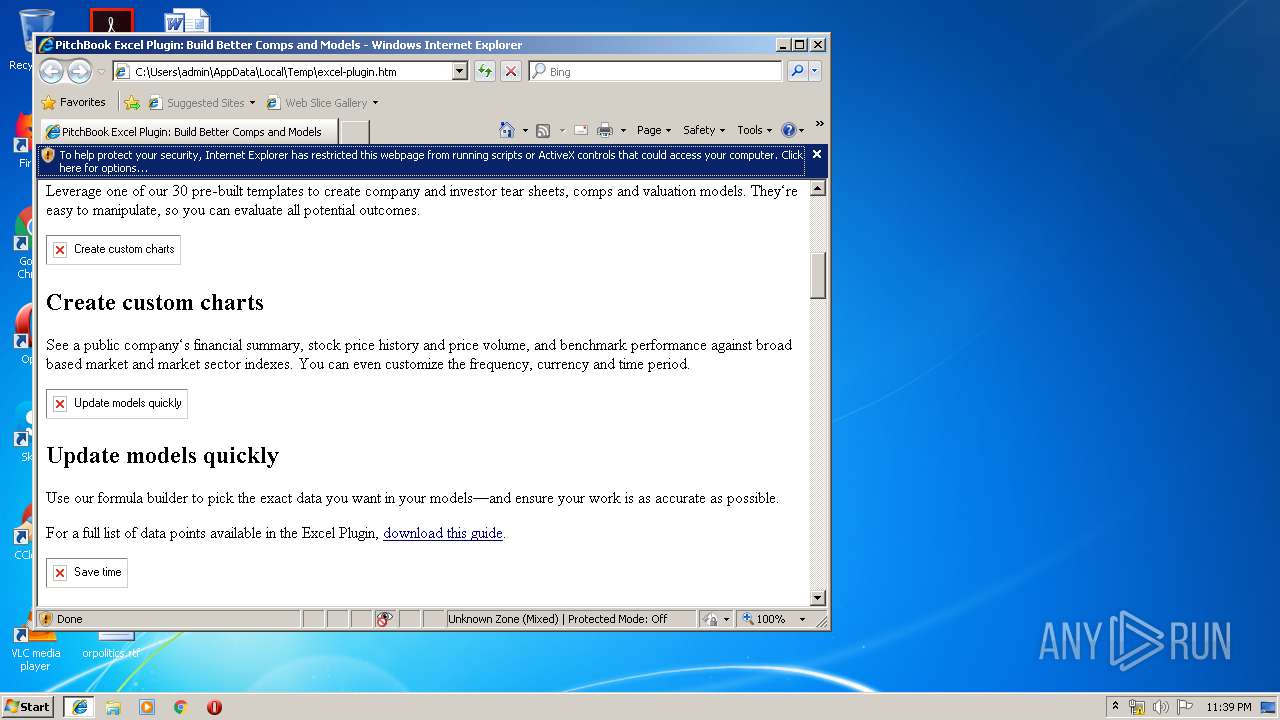Click the 'Update models quickly' heading
Screen dimensions: 1280x720
[163, 455]
